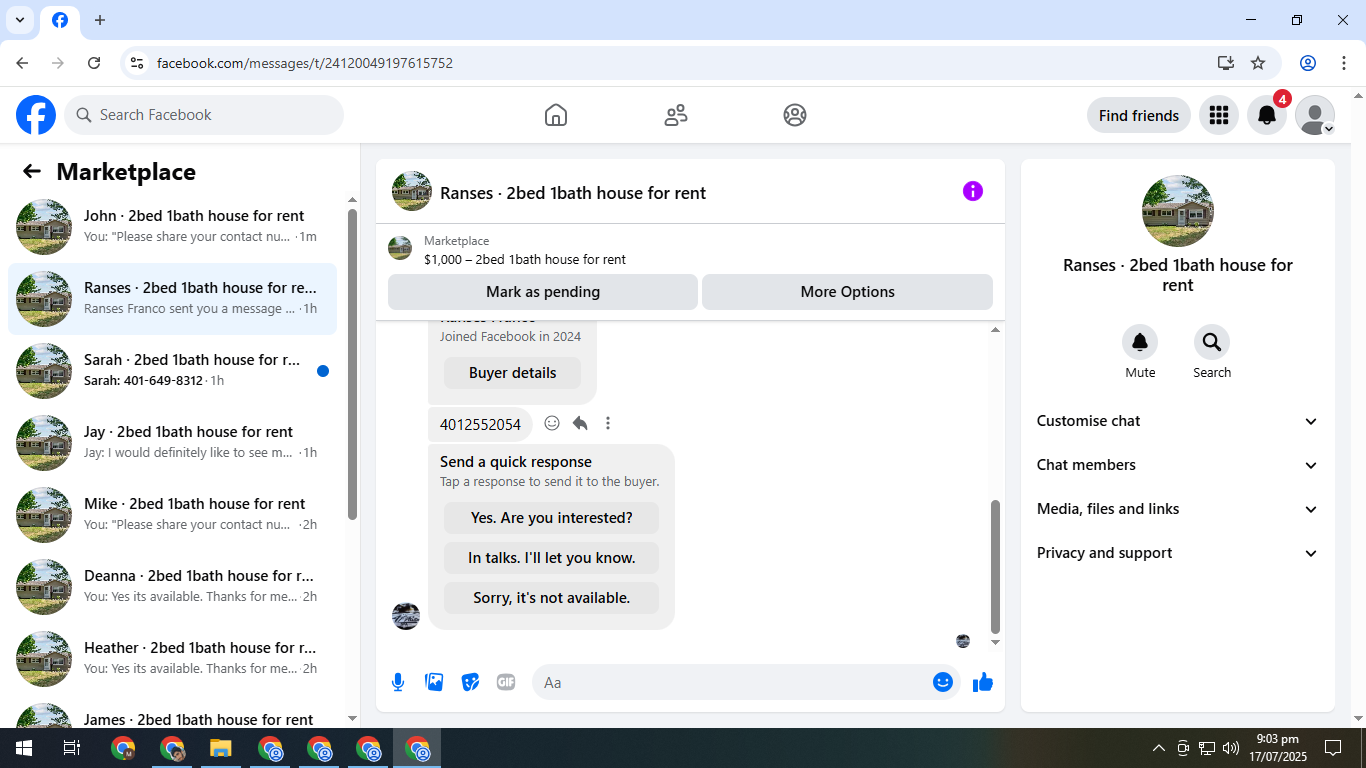Search in conversation with magnifier icon

point(1212,342)
